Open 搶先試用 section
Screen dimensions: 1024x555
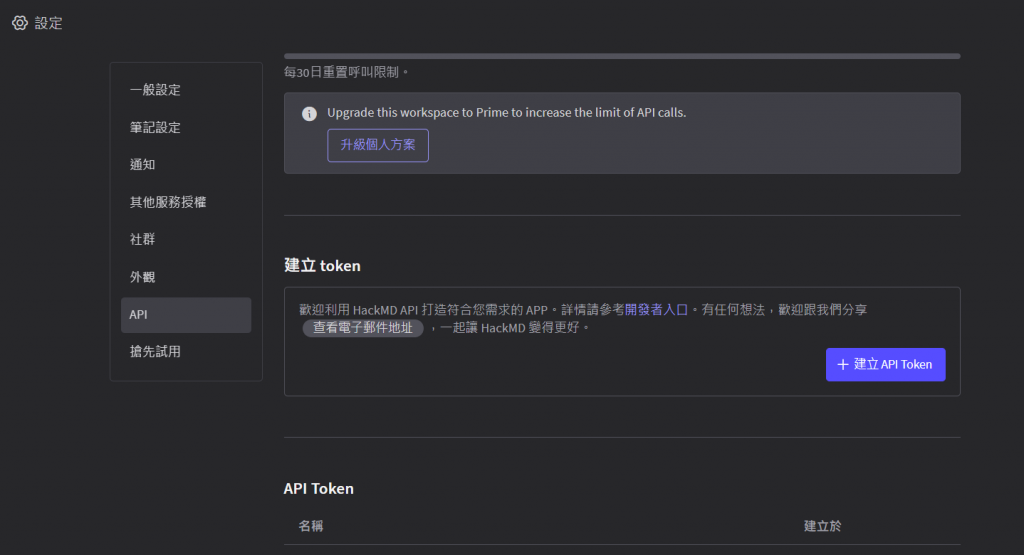[186, 352]
